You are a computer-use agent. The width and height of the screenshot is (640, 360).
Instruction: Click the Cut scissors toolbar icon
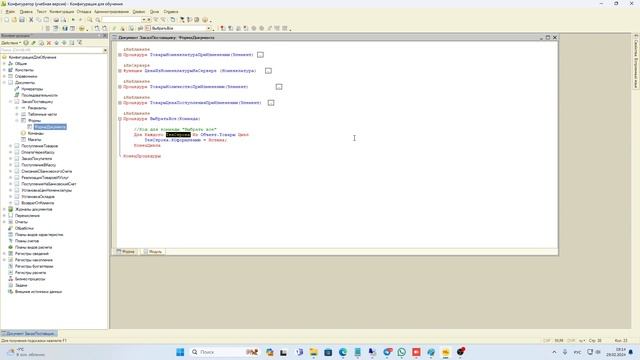pos(31,20)
